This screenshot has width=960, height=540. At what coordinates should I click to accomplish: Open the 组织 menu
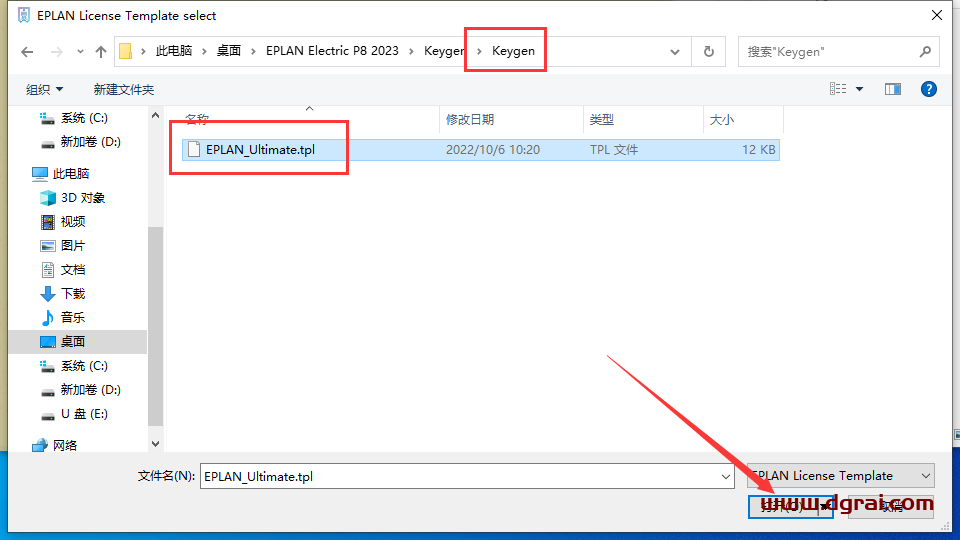point(44,89)
